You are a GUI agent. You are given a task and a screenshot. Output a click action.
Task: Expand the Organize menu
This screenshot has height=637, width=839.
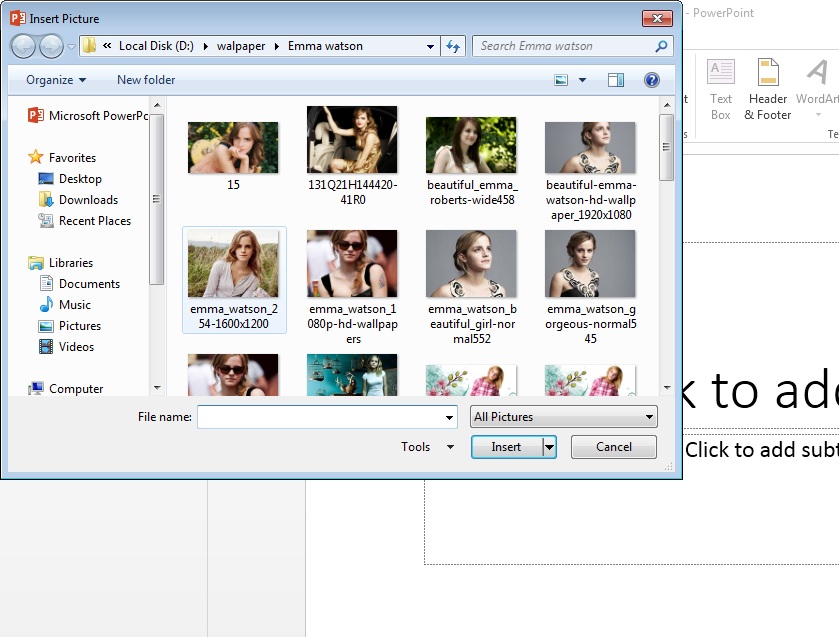click(x=51, y=80)
